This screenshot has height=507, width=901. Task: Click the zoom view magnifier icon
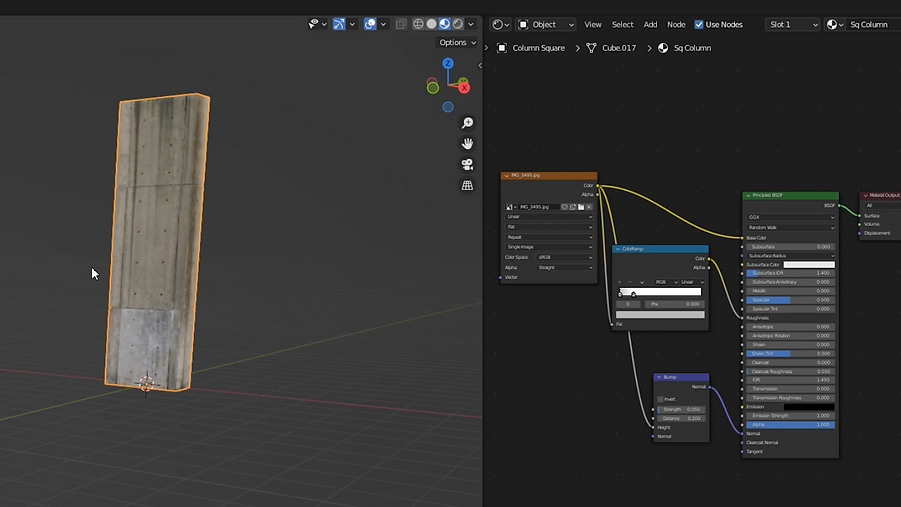(467, 123)
